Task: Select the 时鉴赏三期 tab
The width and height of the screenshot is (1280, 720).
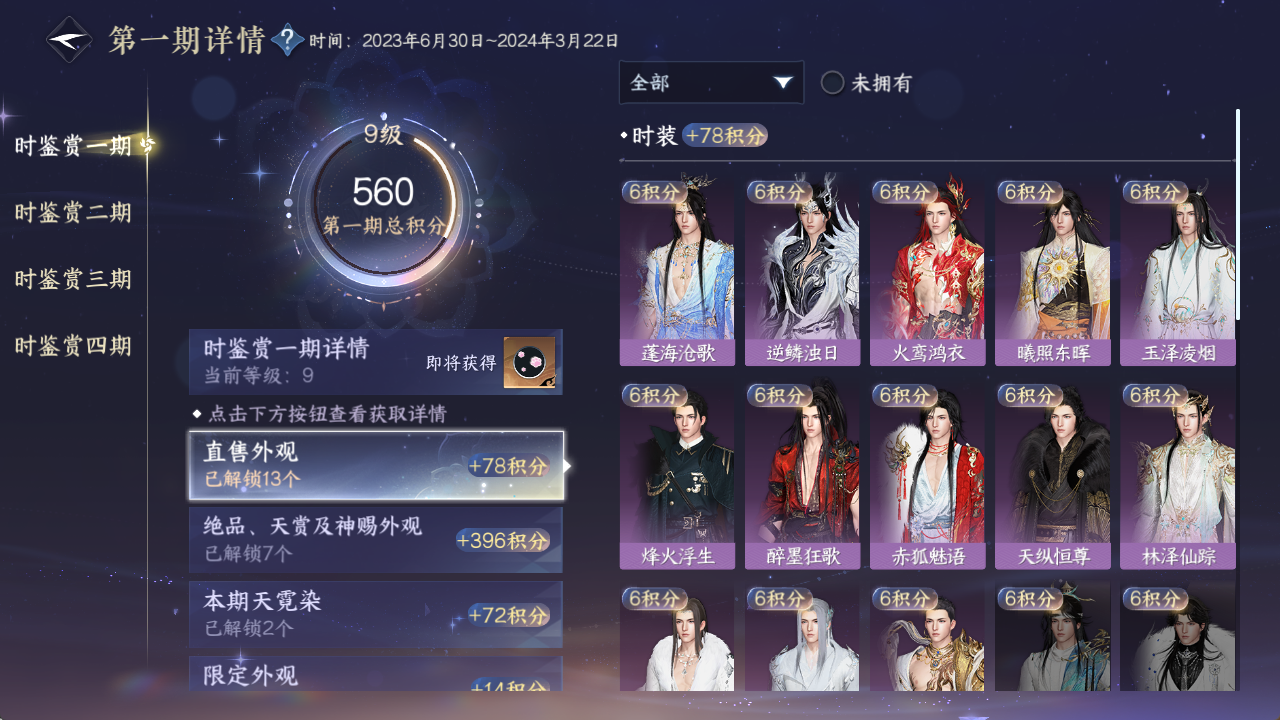Action: click(73, 280)
